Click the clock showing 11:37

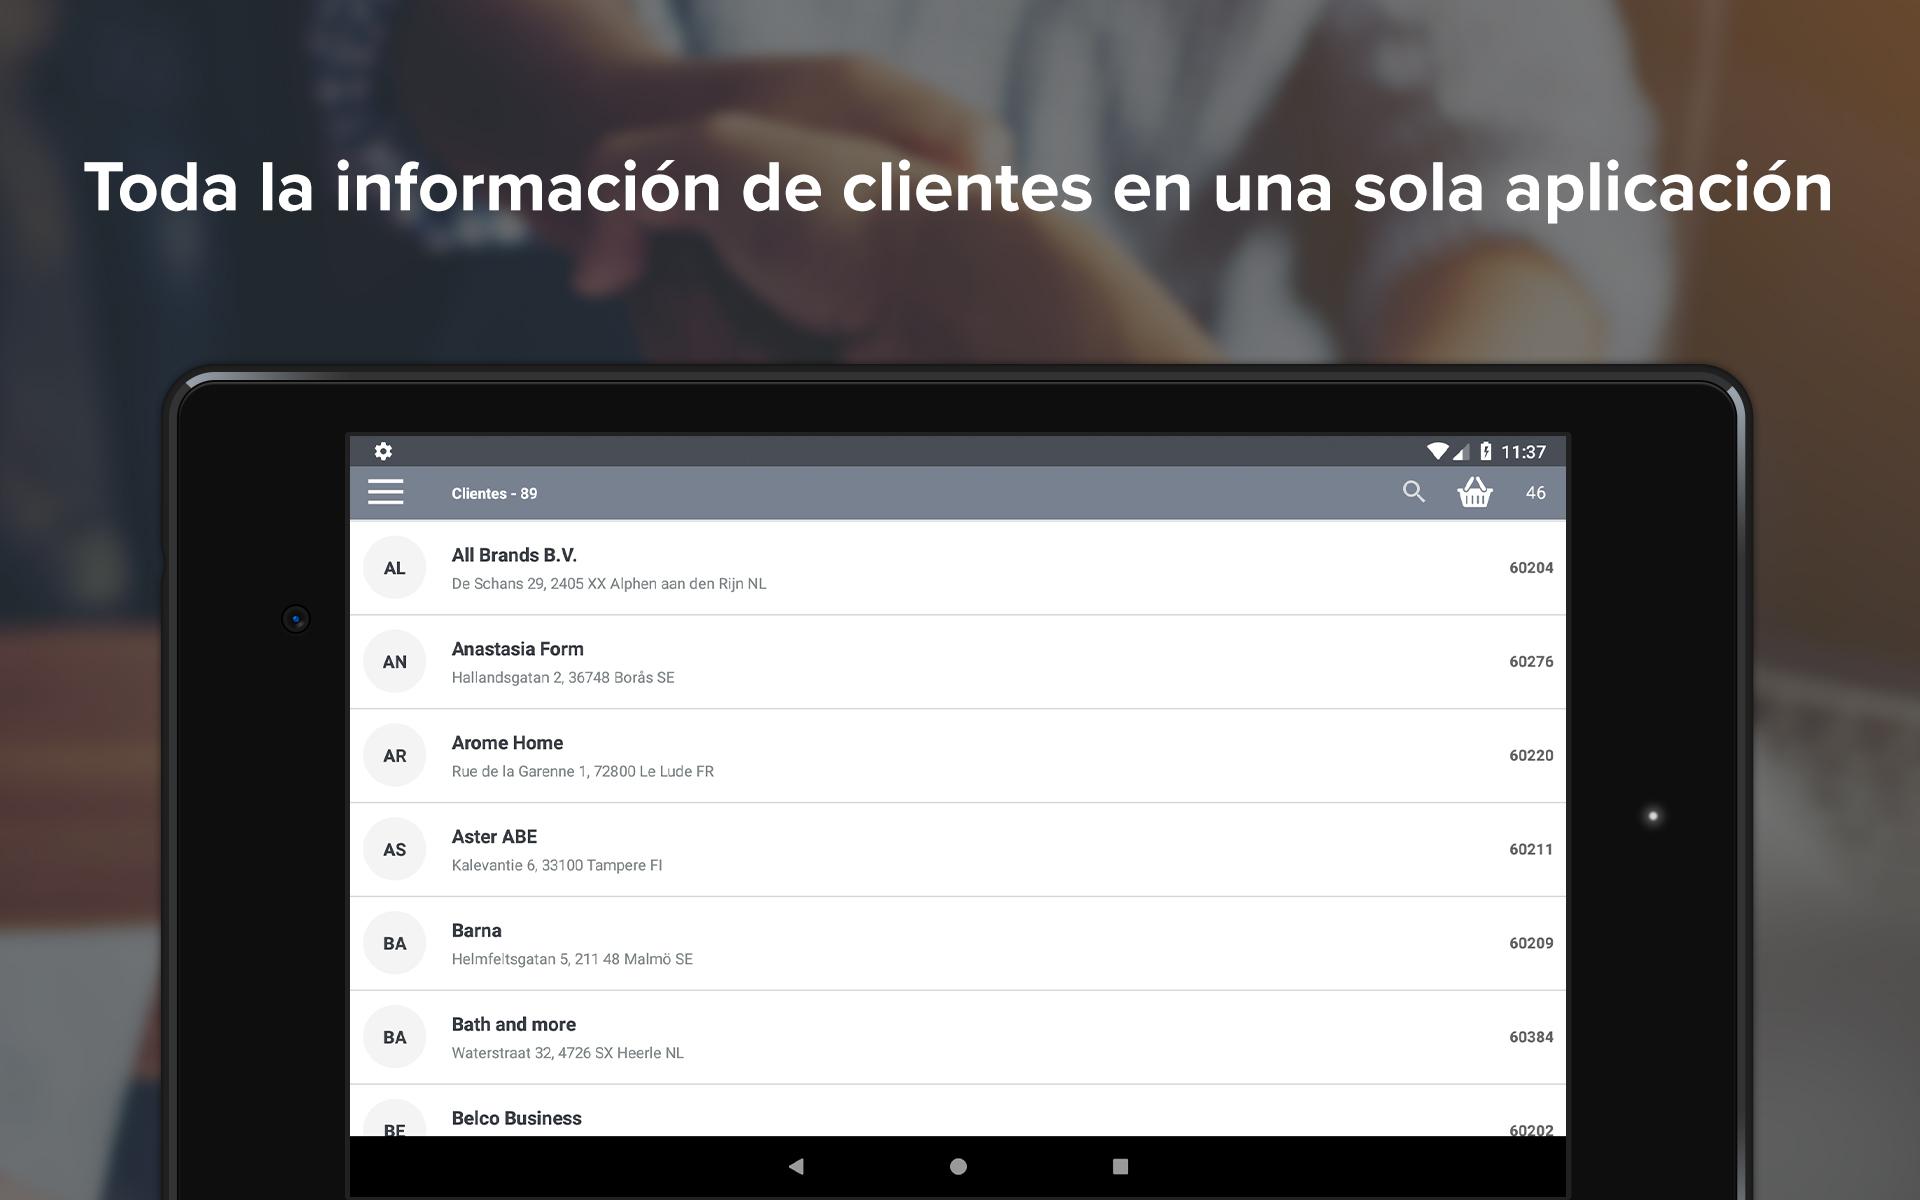point(1523,452)
